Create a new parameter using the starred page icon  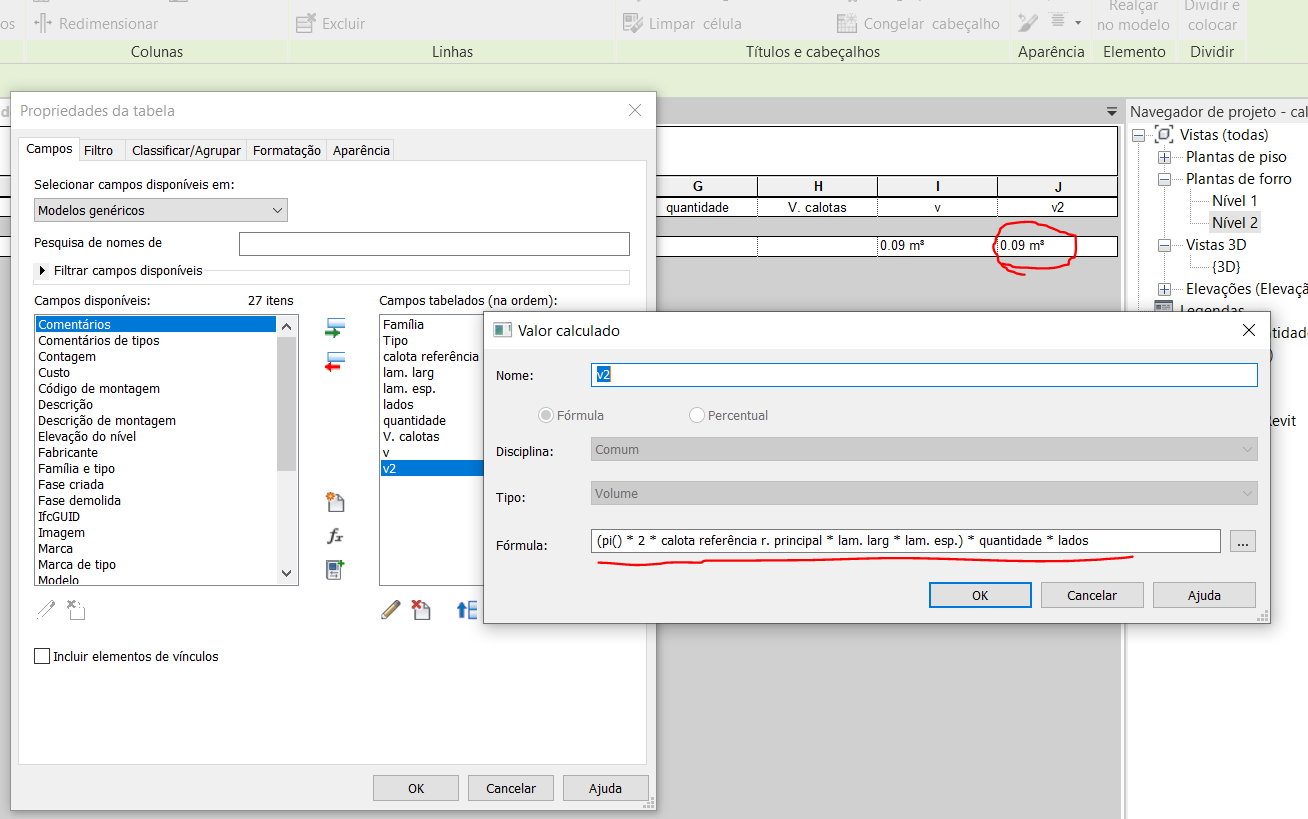(x=335, y=502)
